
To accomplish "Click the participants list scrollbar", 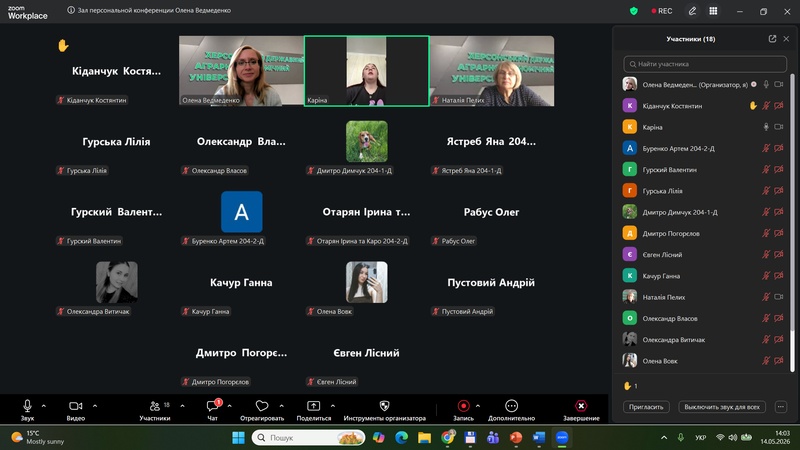I will point(792,222).
